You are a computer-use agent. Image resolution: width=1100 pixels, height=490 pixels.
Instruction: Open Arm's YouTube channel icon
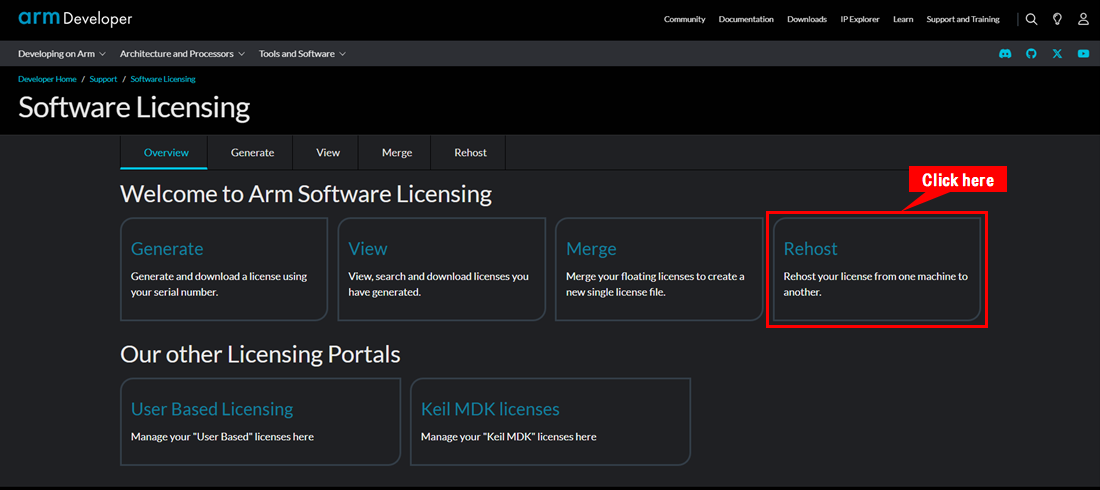1083,54
